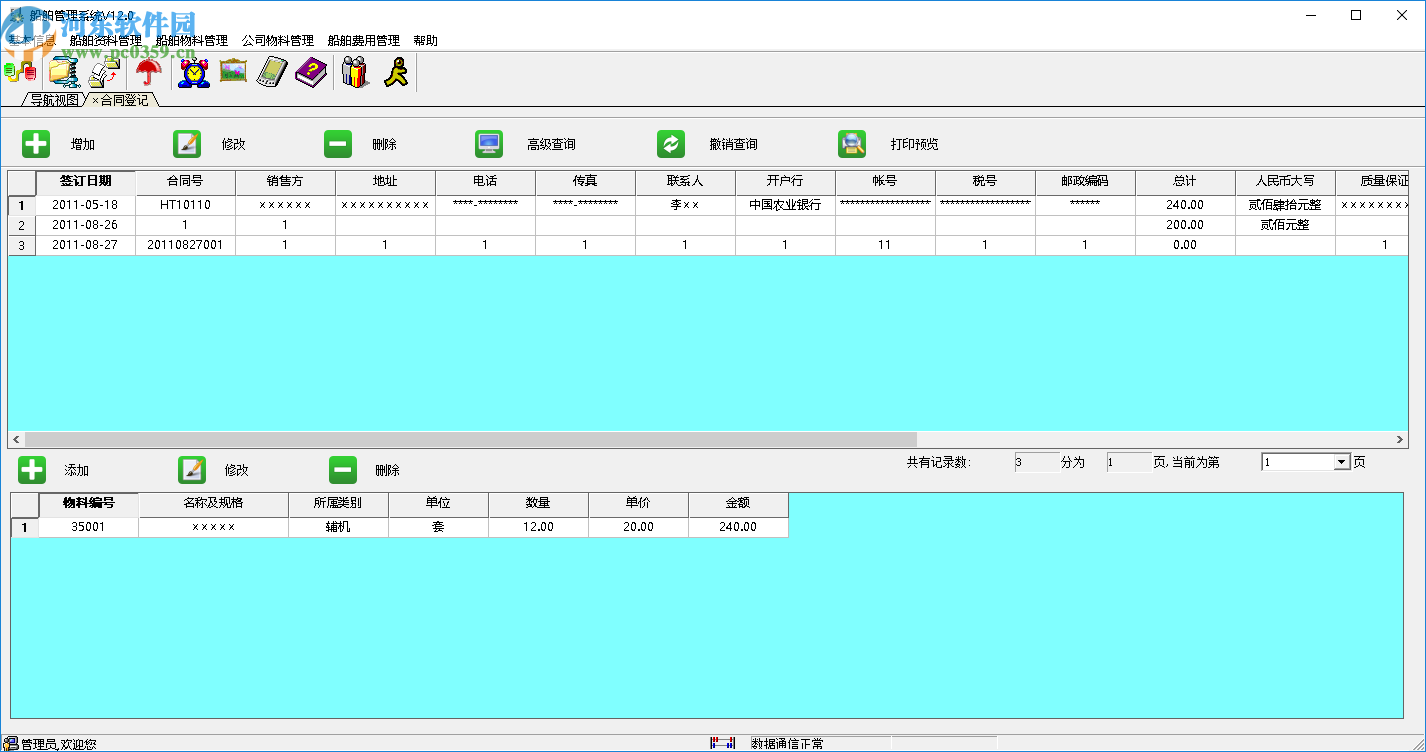
Task: Click the green plus 增加 button
Action: click(x=36, y=144)
